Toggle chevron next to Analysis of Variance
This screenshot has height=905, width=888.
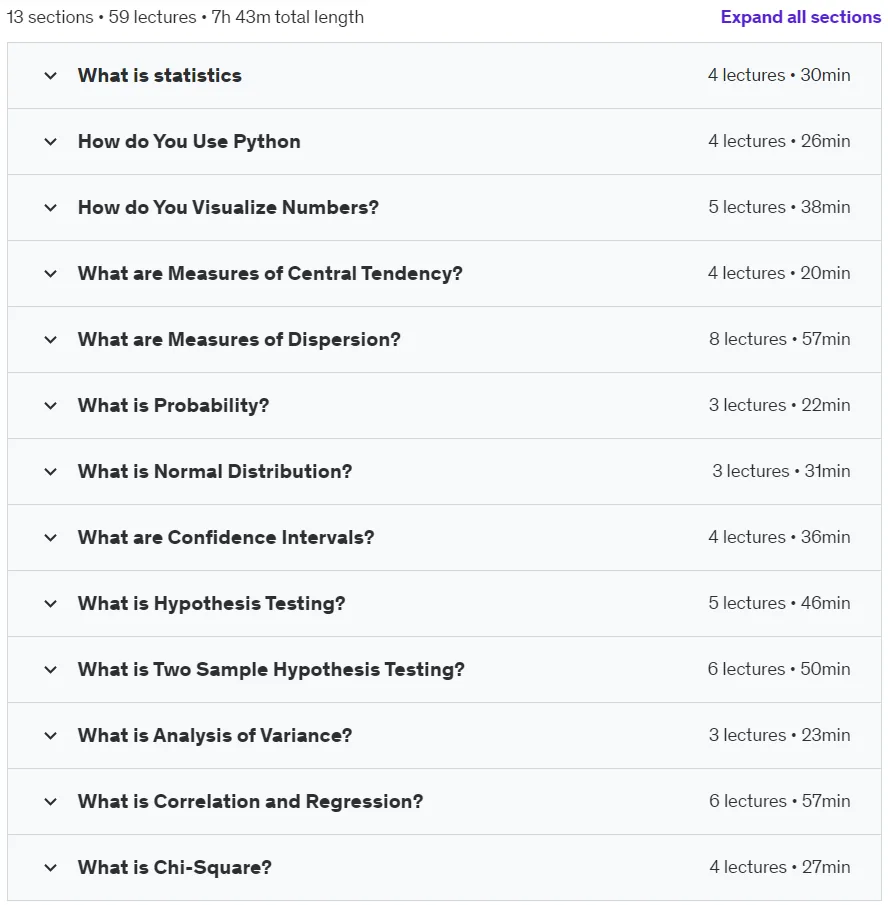click(51, 735)
